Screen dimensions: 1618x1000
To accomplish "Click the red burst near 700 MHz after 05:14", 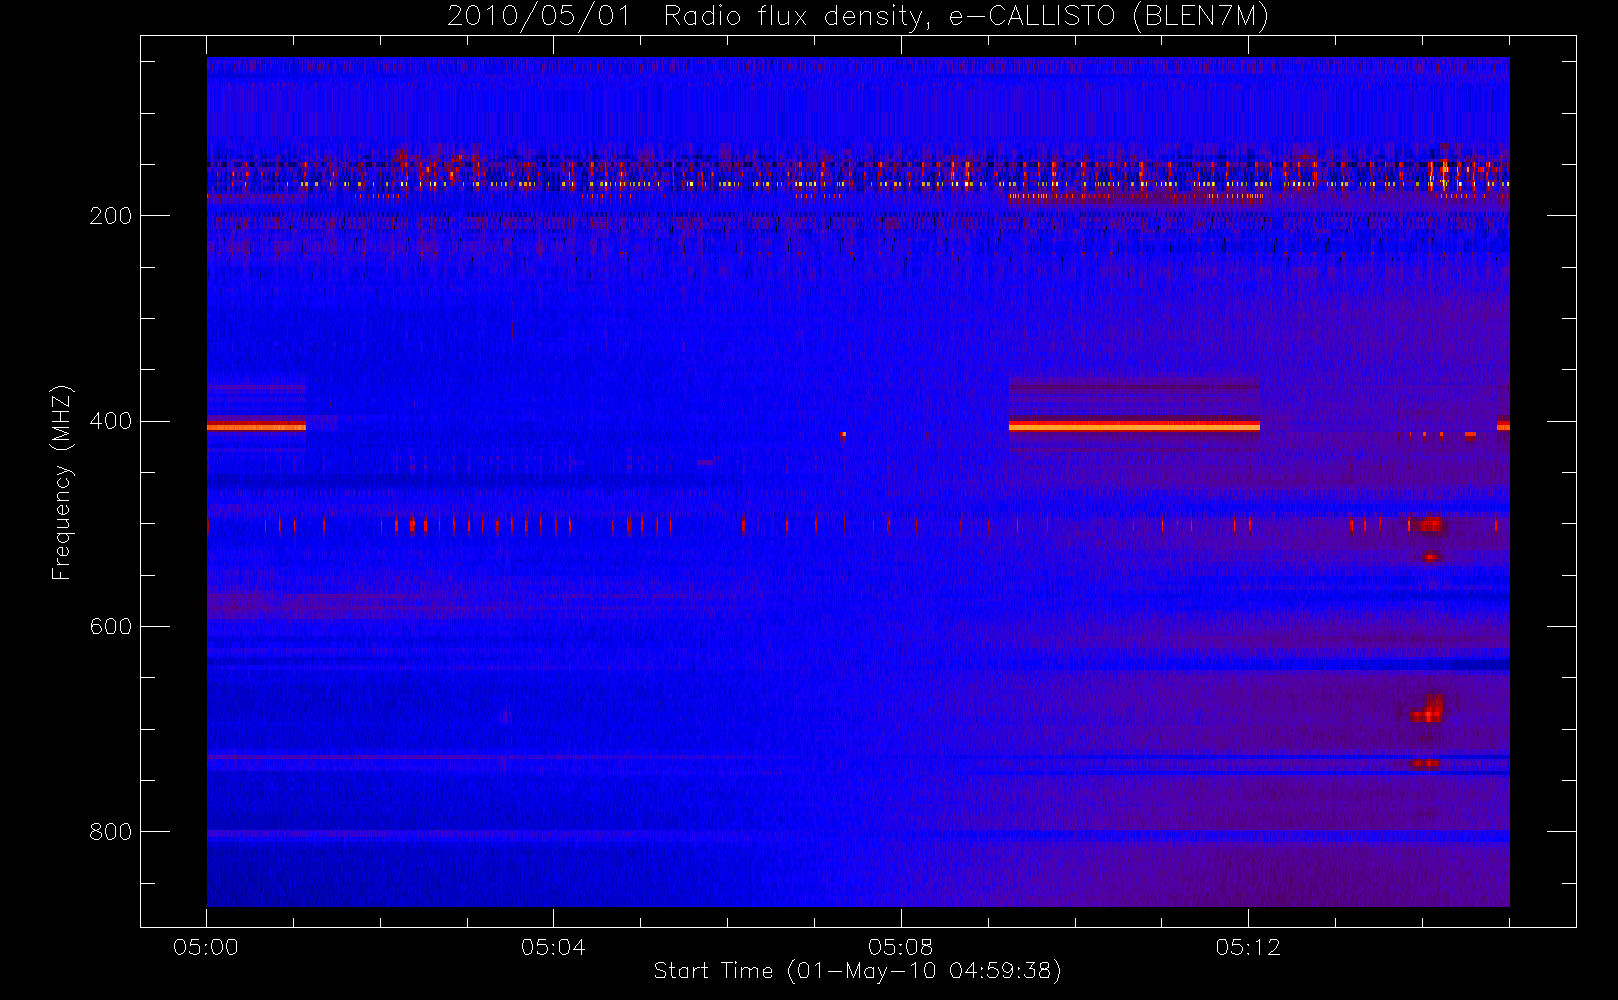I will point(1428,708).
